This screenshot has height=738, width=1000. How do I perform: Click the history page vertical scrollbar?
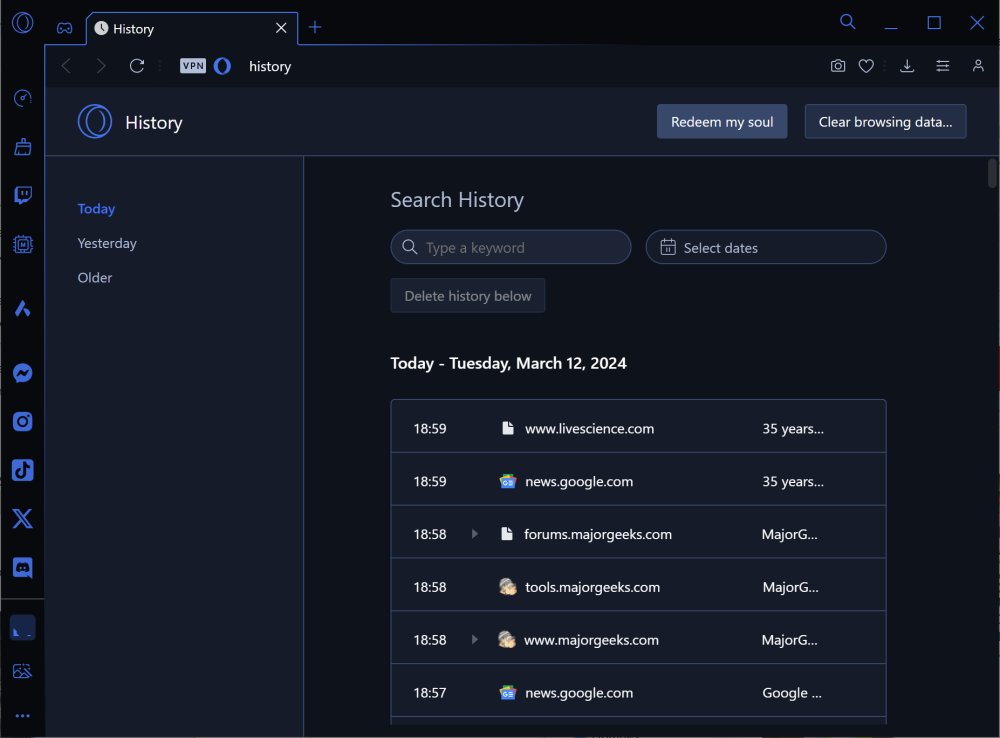pos(992,173)
